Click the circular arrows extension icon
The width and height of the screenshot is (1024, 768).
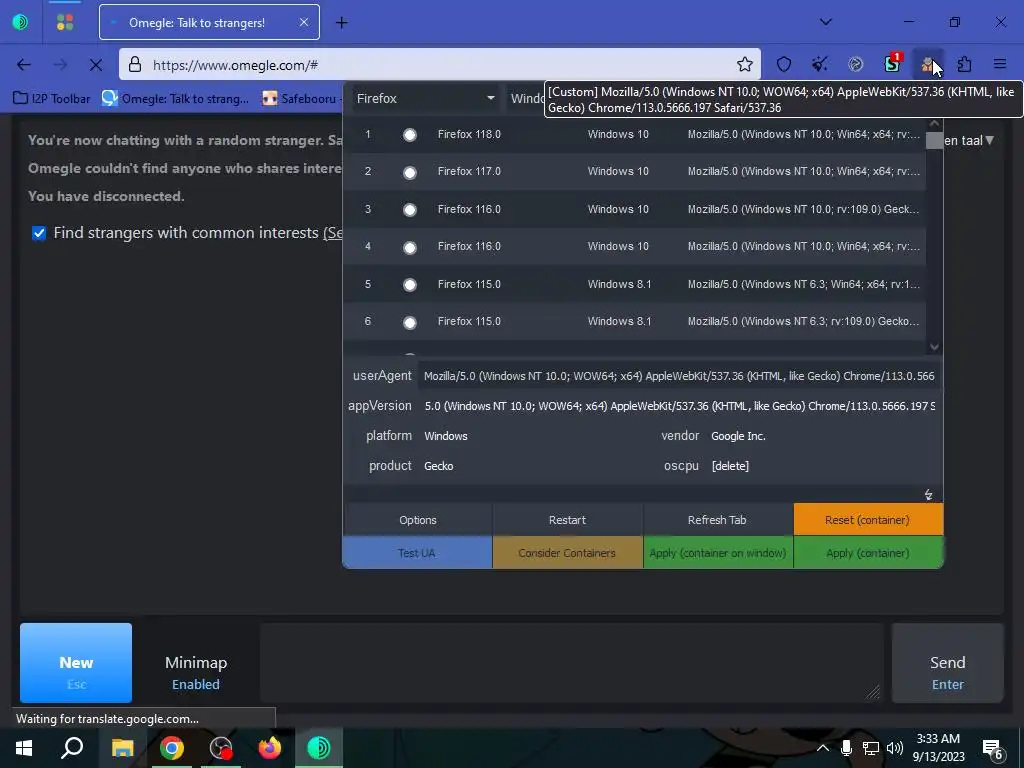(856, 64)
